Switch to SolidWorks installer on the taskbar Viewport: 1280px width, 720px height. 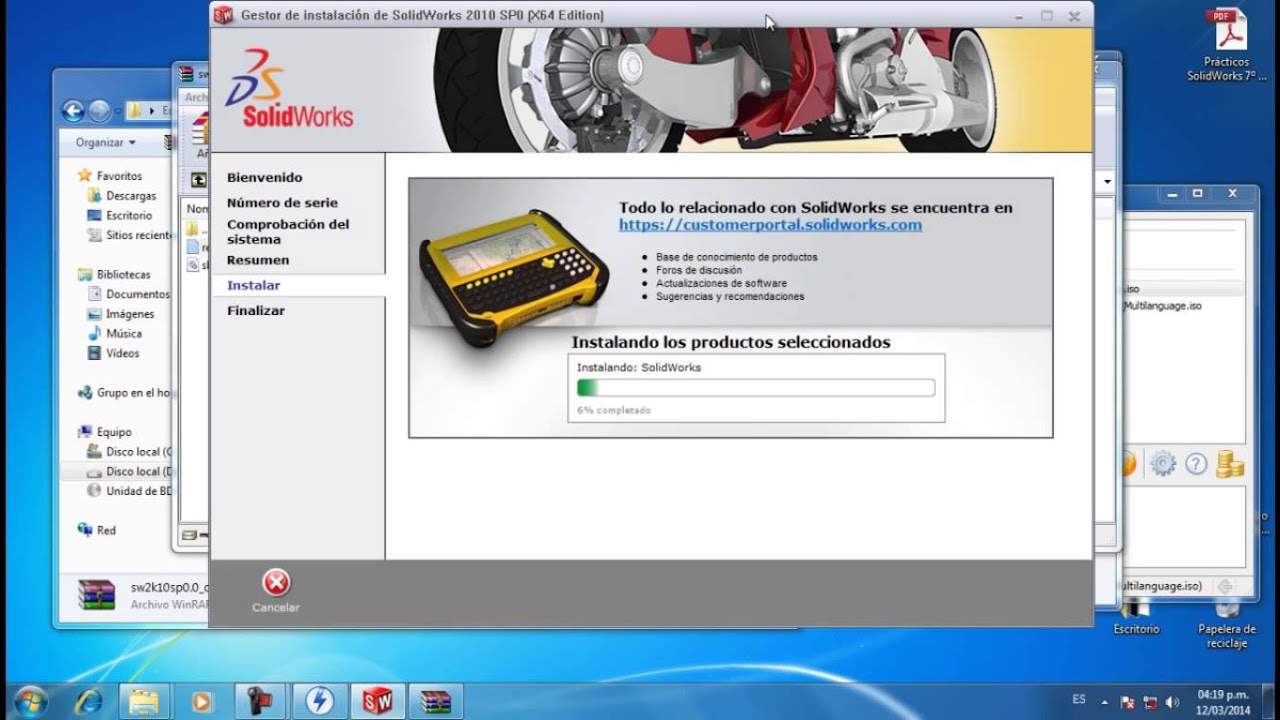378,700
